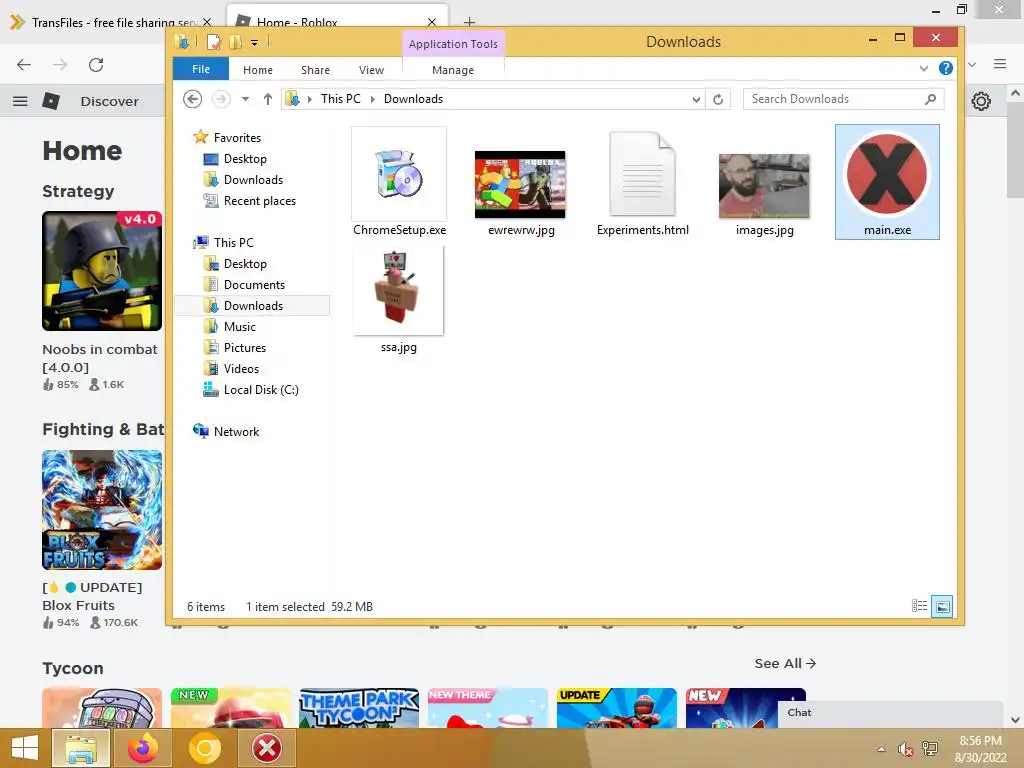Open the Windows Start button
Screen dimensions: 1024x768
pos(25,748)
